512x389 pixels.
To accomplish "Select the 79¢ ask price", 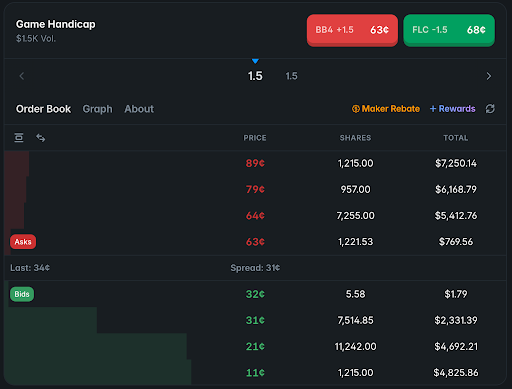I will point(255,189).
